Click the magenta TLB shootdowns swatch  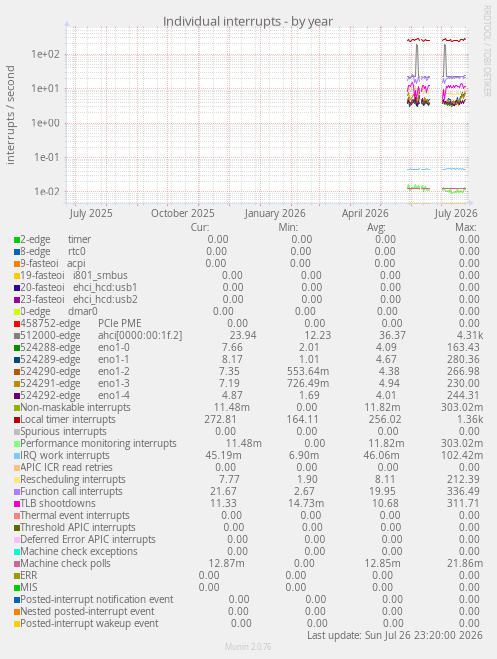pos(17,504)
